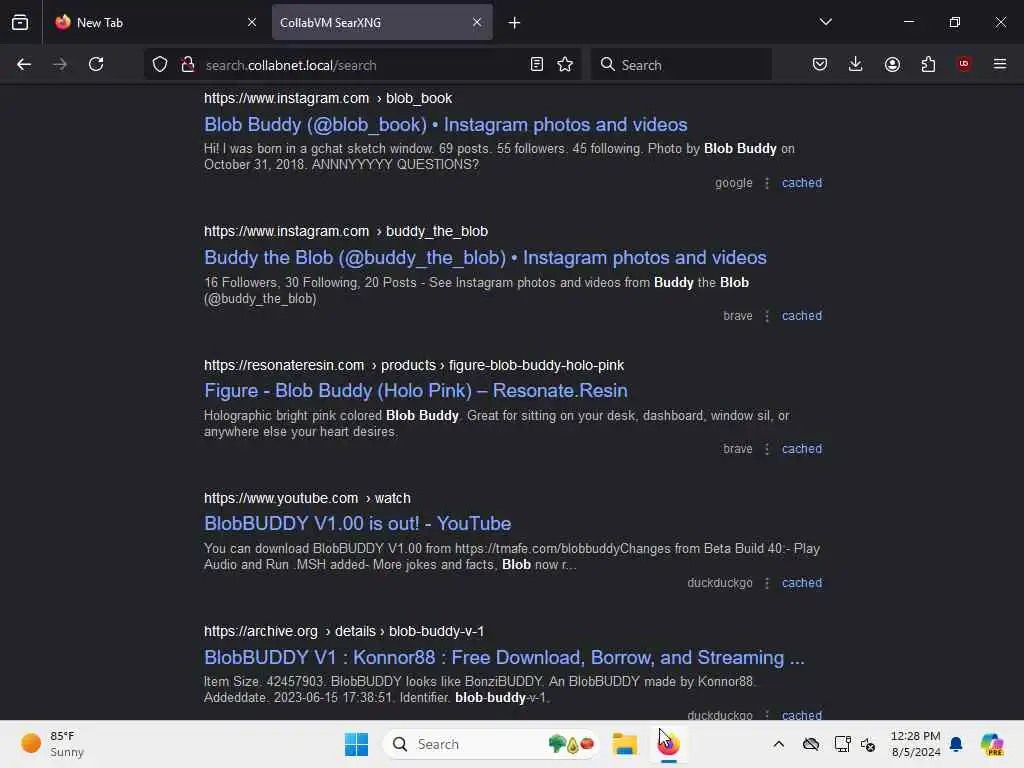
Task: Open options dots for the YouTube result
Action: coord(767,584)
